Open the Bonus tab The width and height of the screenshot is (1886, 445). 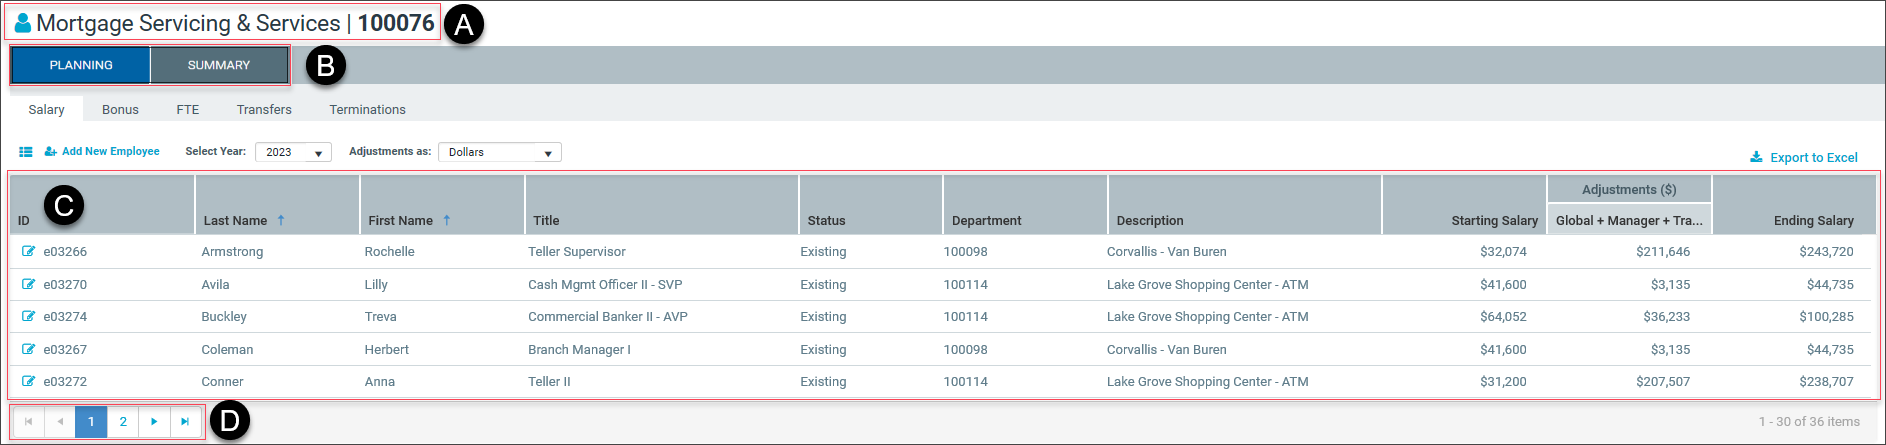[x=120, y=109]
